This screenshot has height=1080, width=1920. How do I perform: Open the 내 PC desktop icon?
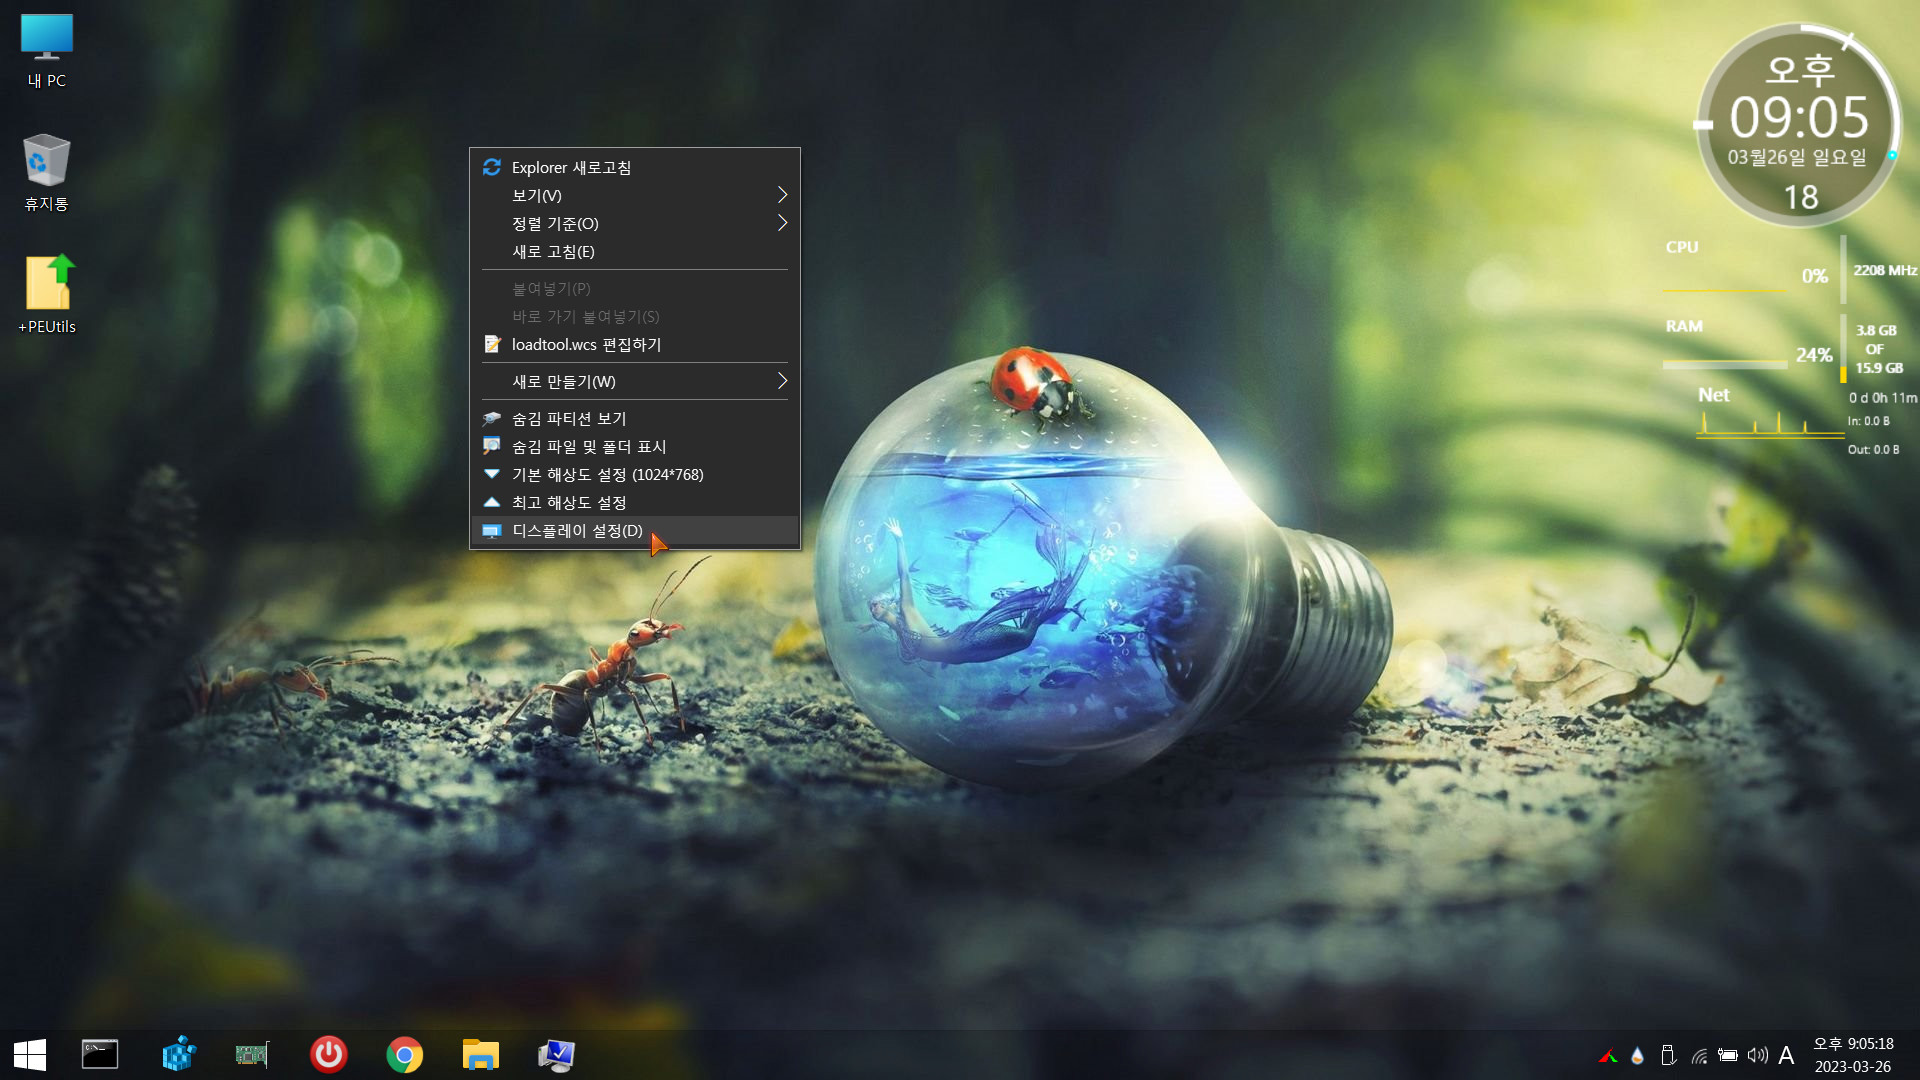(x=46, y=51)
